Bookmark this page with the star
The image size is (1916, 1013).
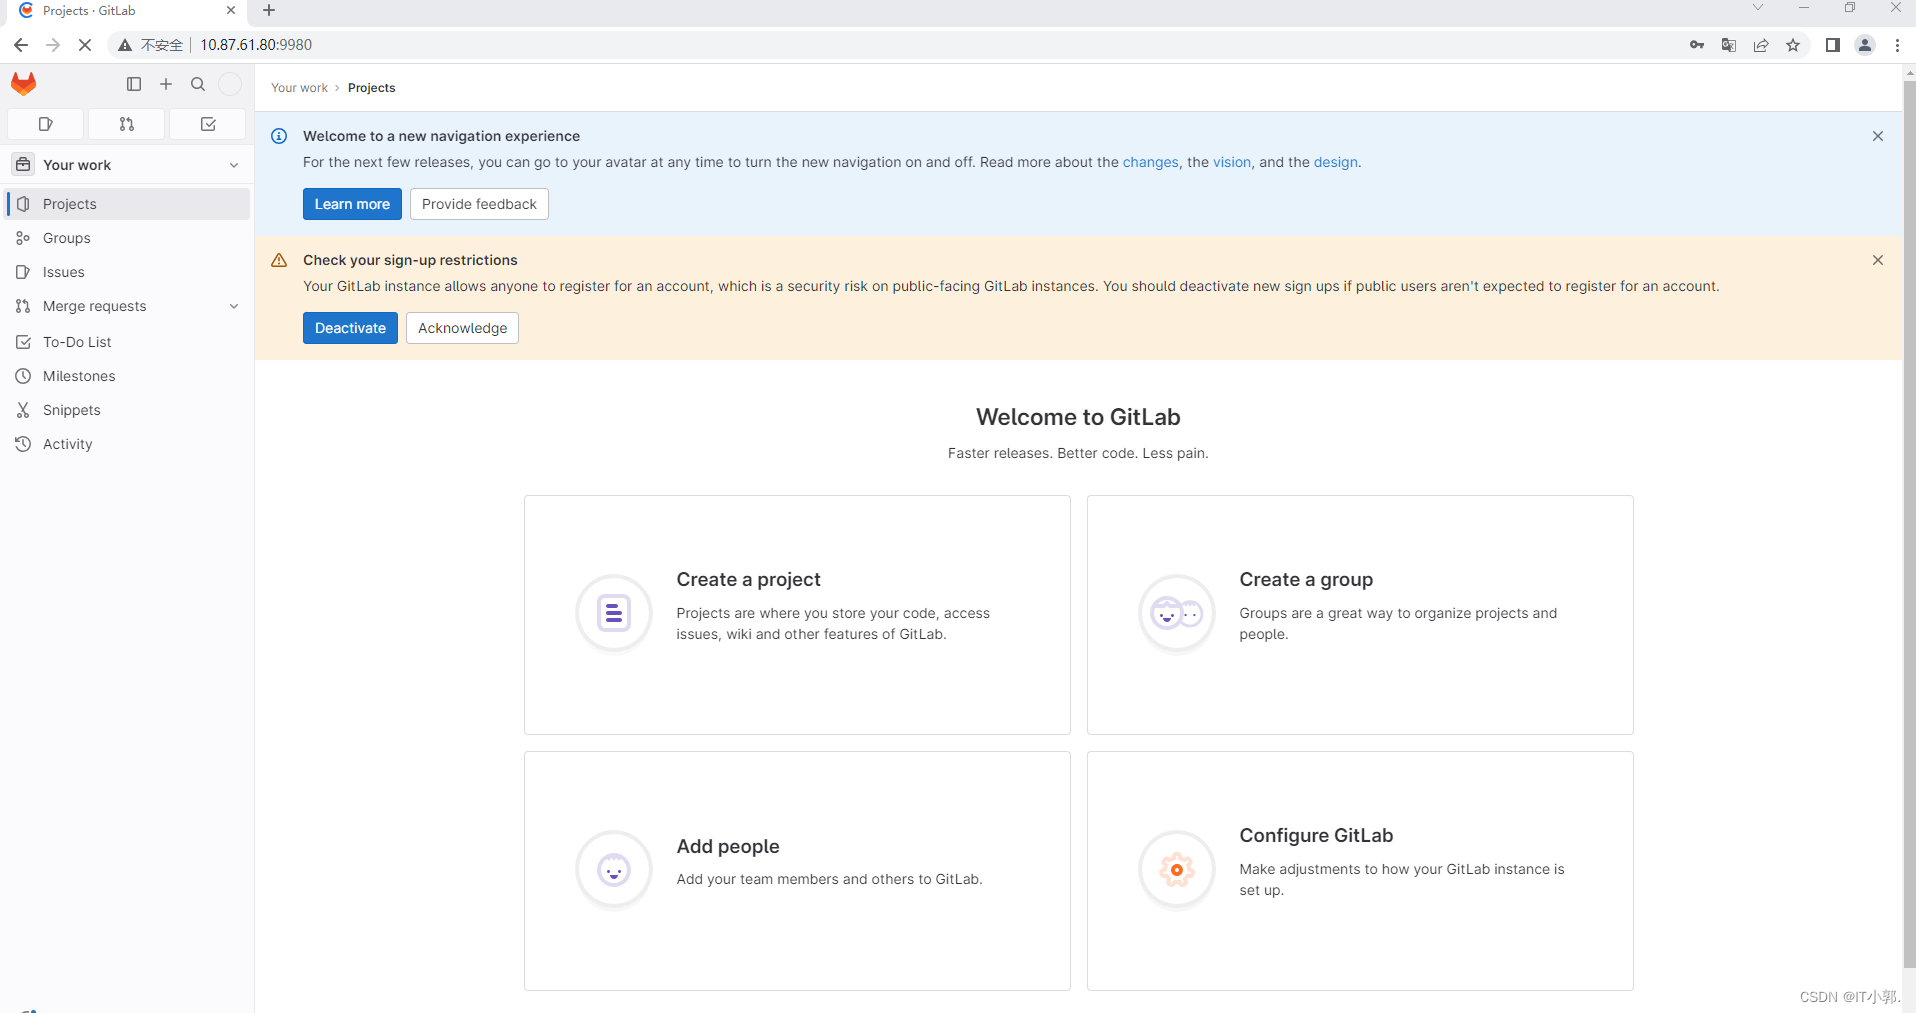click(x=1793, y=45)
